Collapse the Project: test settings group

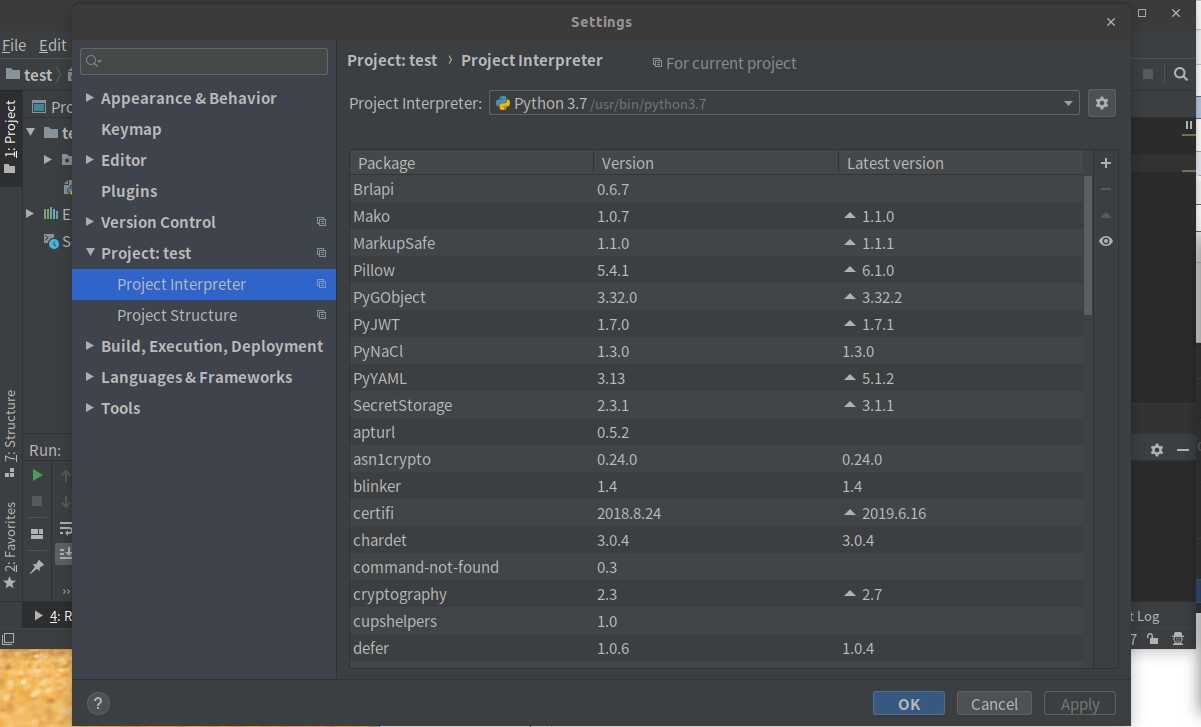tap(90, 253)
